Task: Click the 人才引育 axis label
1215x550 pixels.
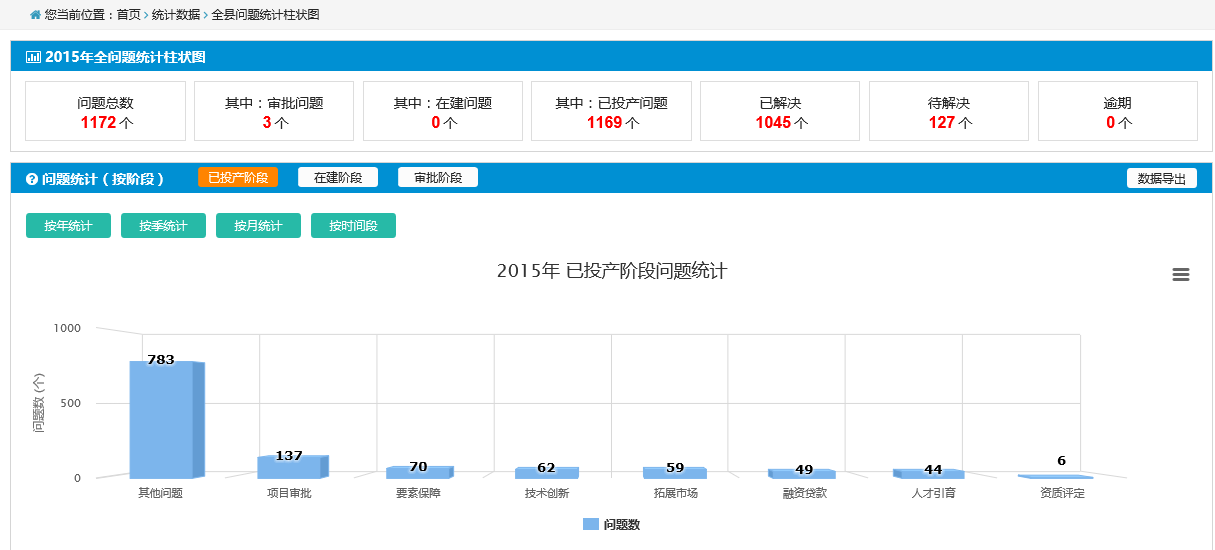Action: [x=933, y=493]
